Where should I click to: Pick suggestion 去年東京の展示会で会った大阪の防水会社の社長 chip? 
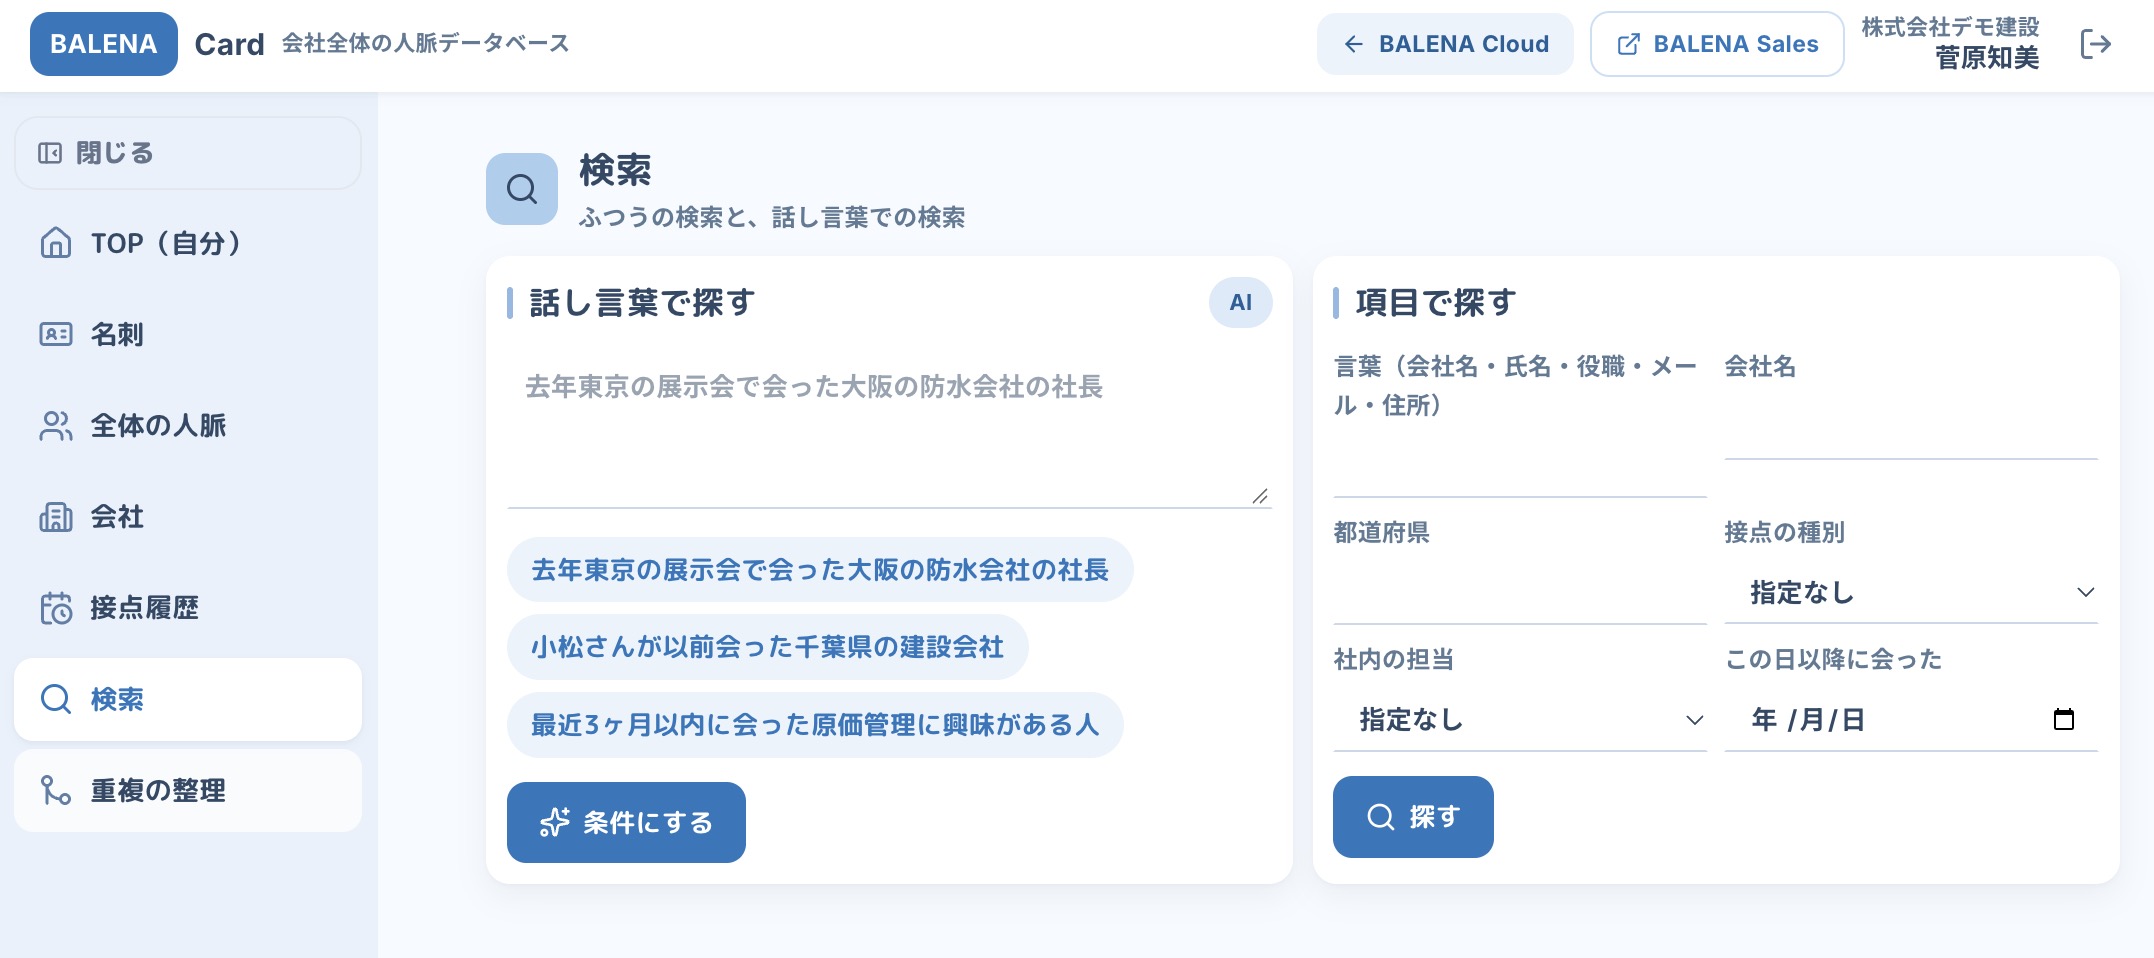pyautogui.click(x=820, y=569)
